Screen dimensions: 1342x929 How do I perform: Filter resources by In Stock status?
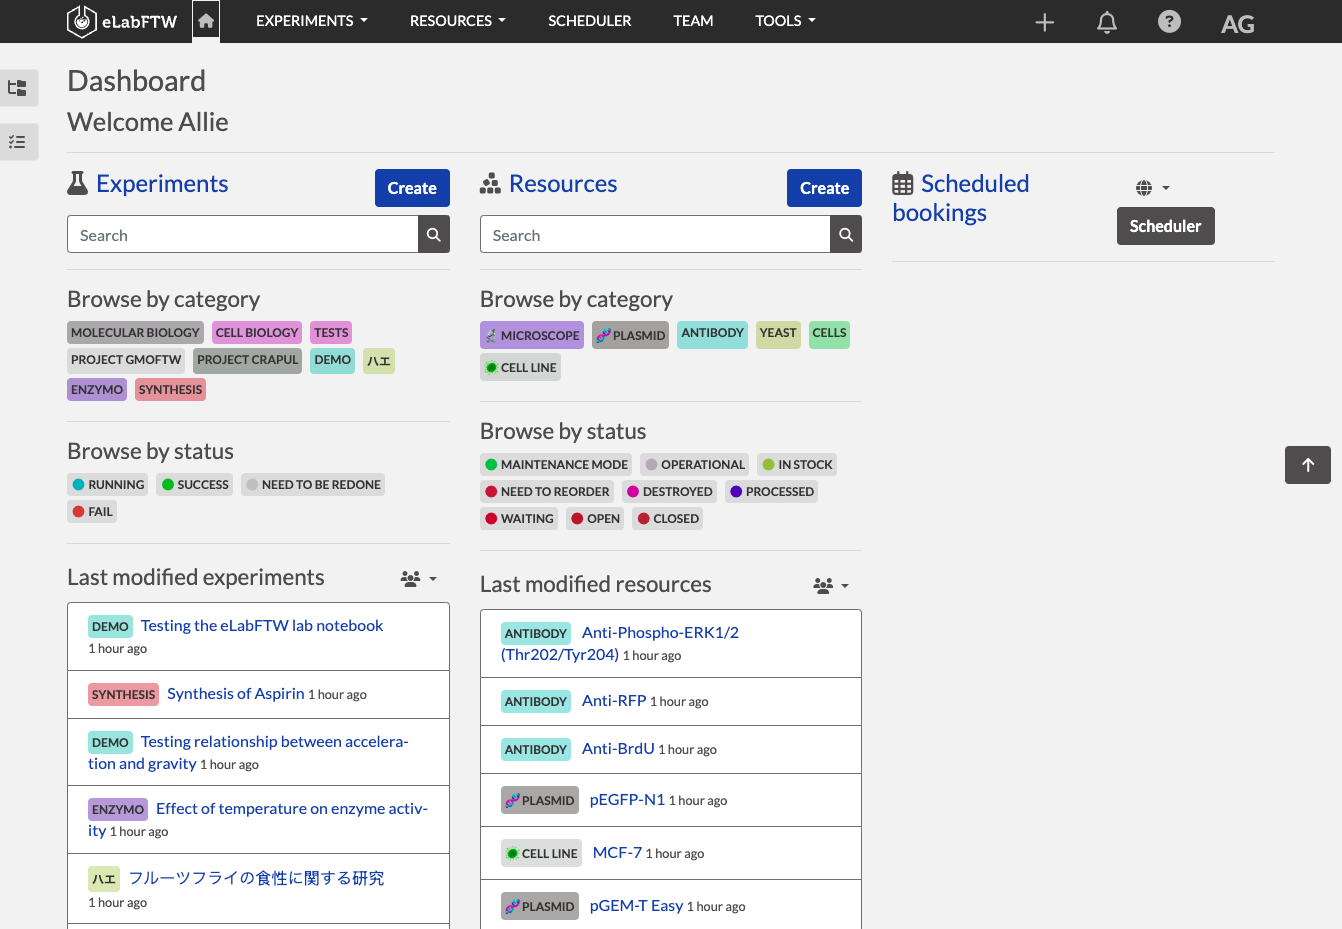click(797, 465)
